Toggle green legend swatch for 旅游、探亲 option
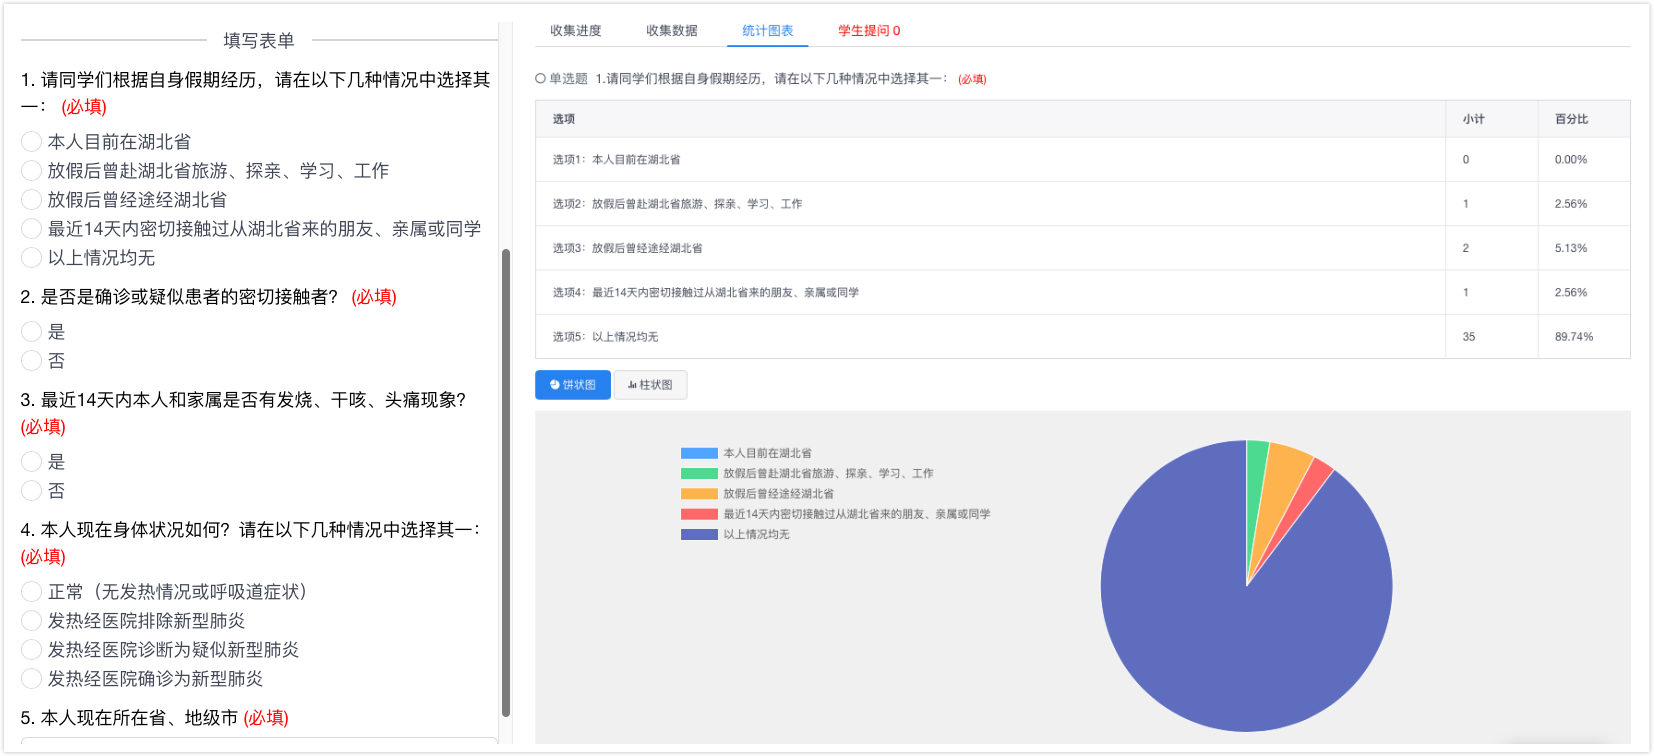This screenshot has width=1654, height=756. click(x=699, y=474)
